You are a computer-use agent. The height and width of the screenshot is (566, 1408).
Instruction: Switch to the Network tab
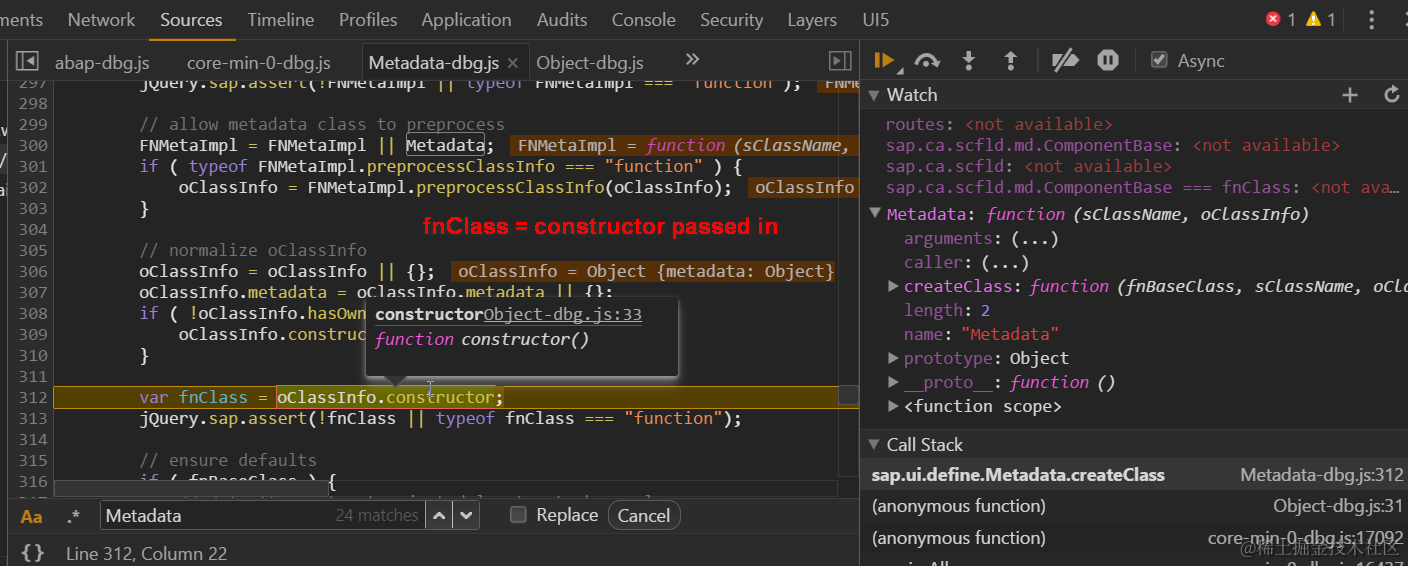(101, 20)
